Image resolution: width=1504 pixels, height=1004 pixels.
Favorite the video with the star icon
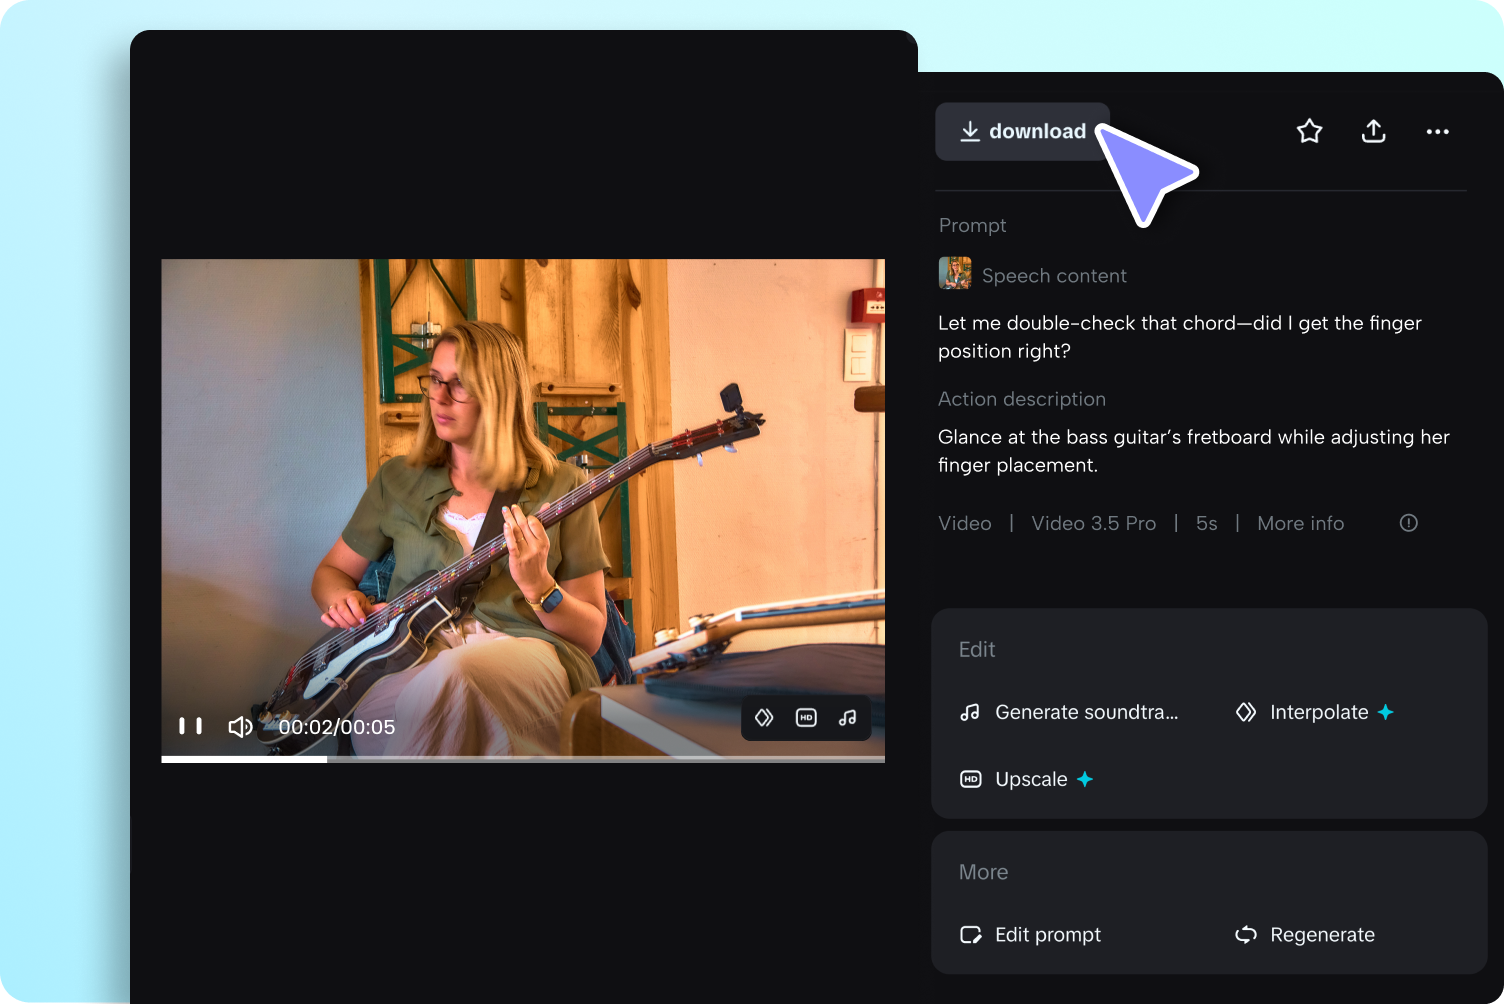pyautogui.click(x=1309, y=131)
